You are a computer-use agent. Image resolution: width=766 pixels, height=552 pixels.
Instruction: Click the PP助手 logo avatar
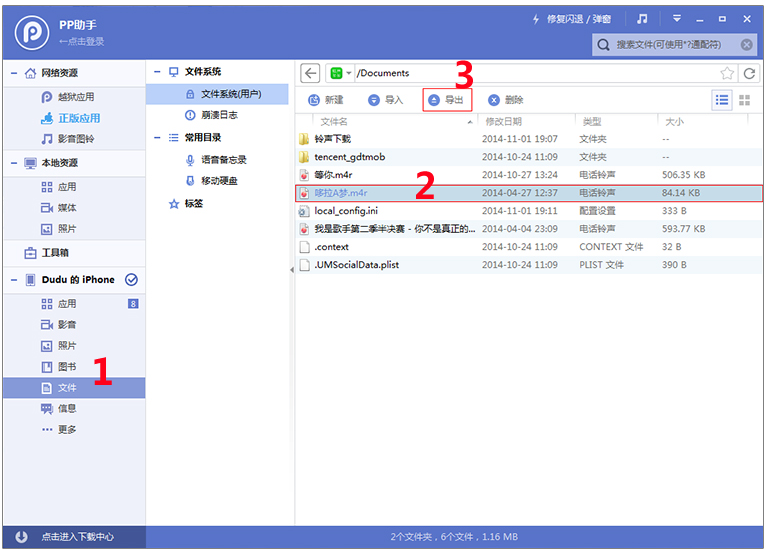pos(33,32)
